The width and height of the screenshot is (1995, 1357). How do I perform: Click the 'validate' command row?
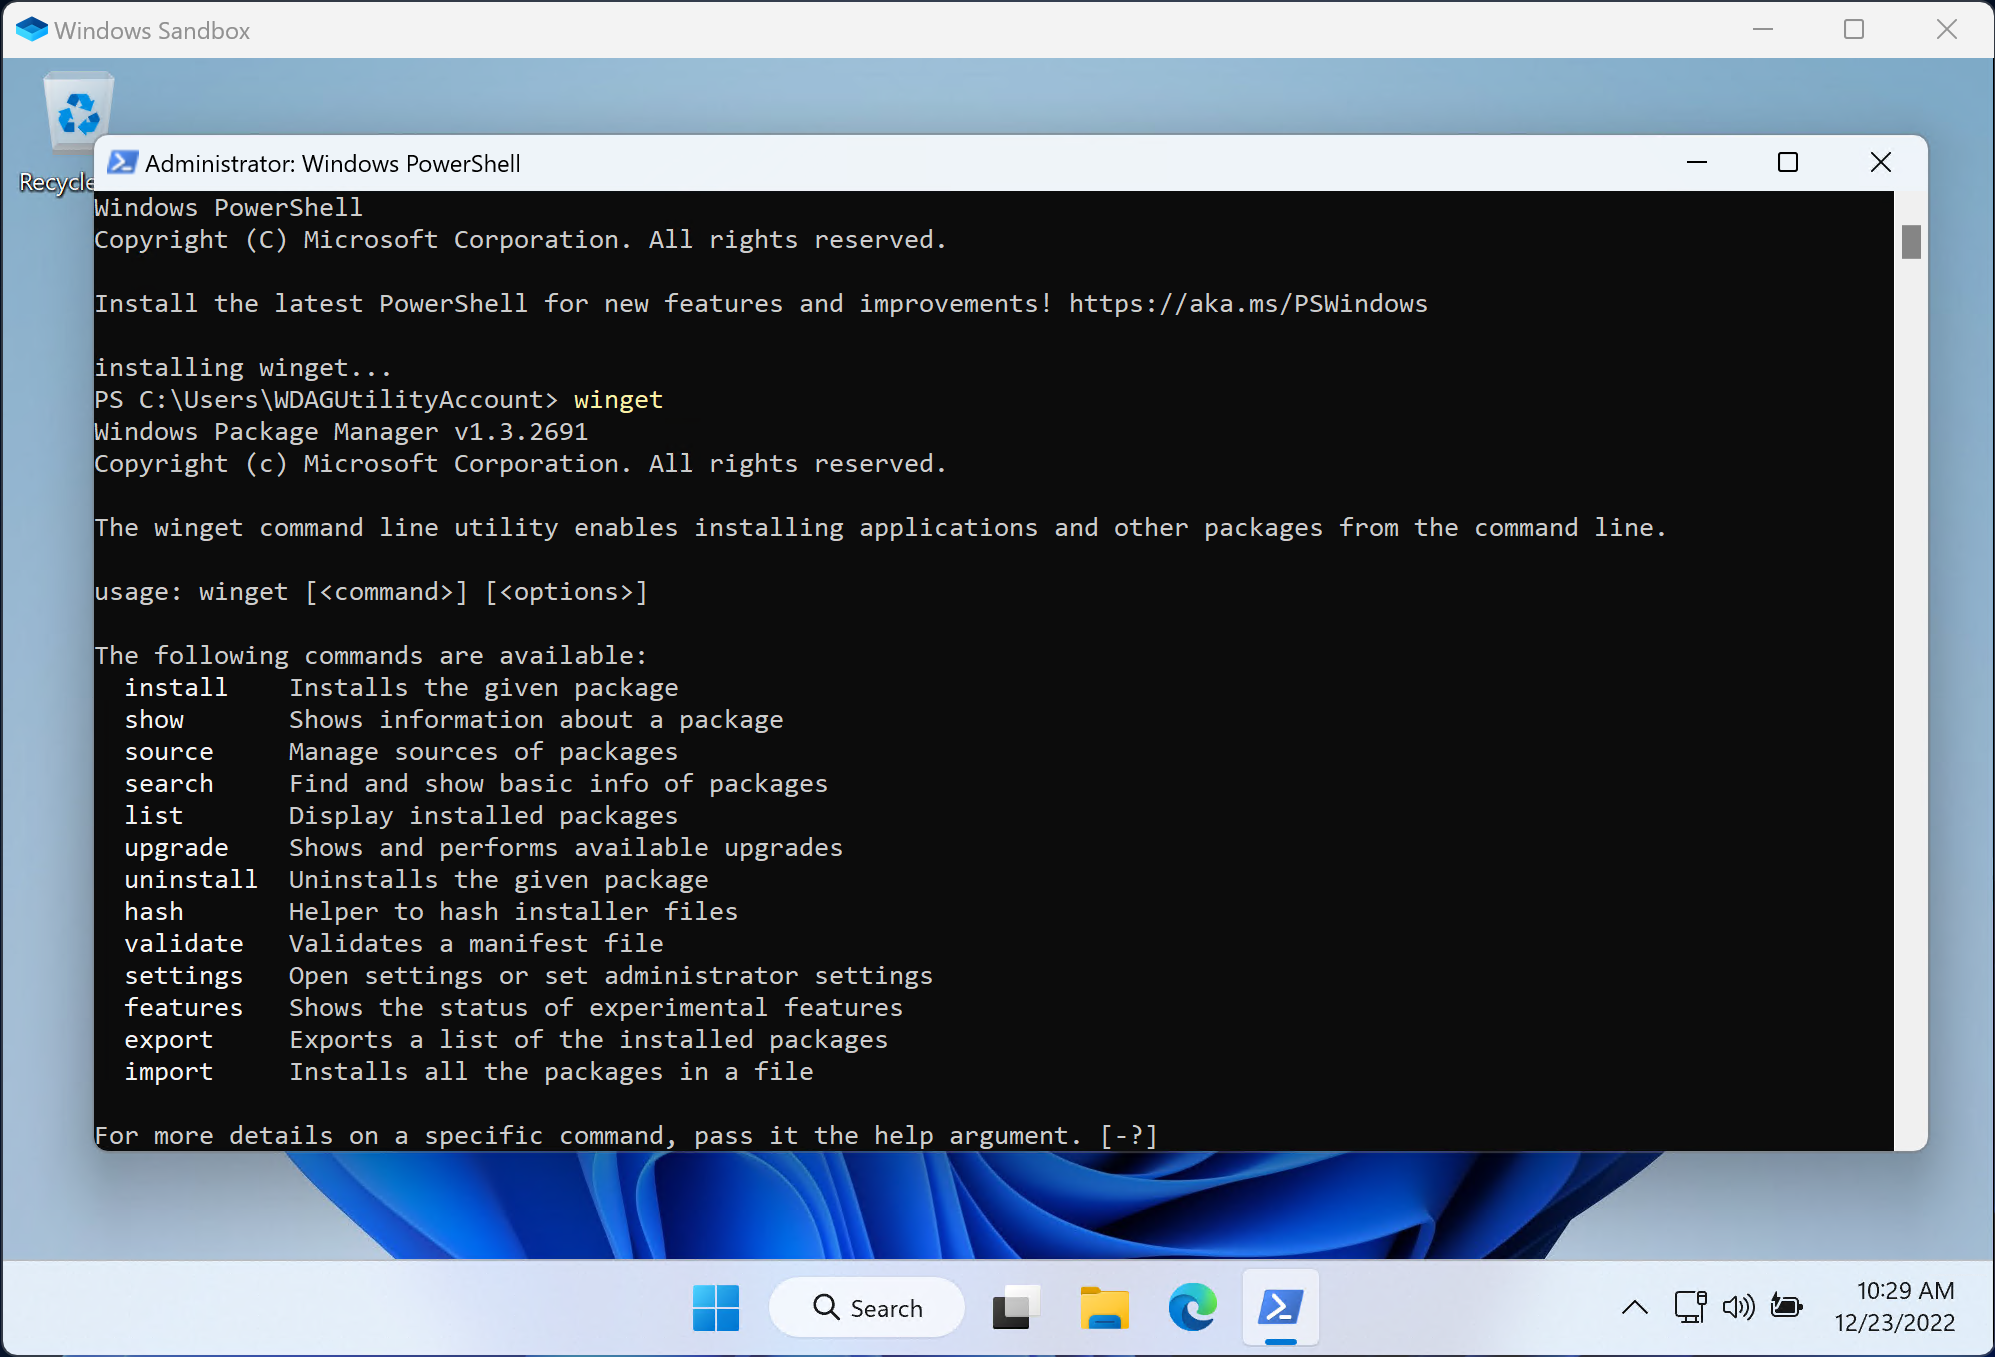tap(394, 944)
